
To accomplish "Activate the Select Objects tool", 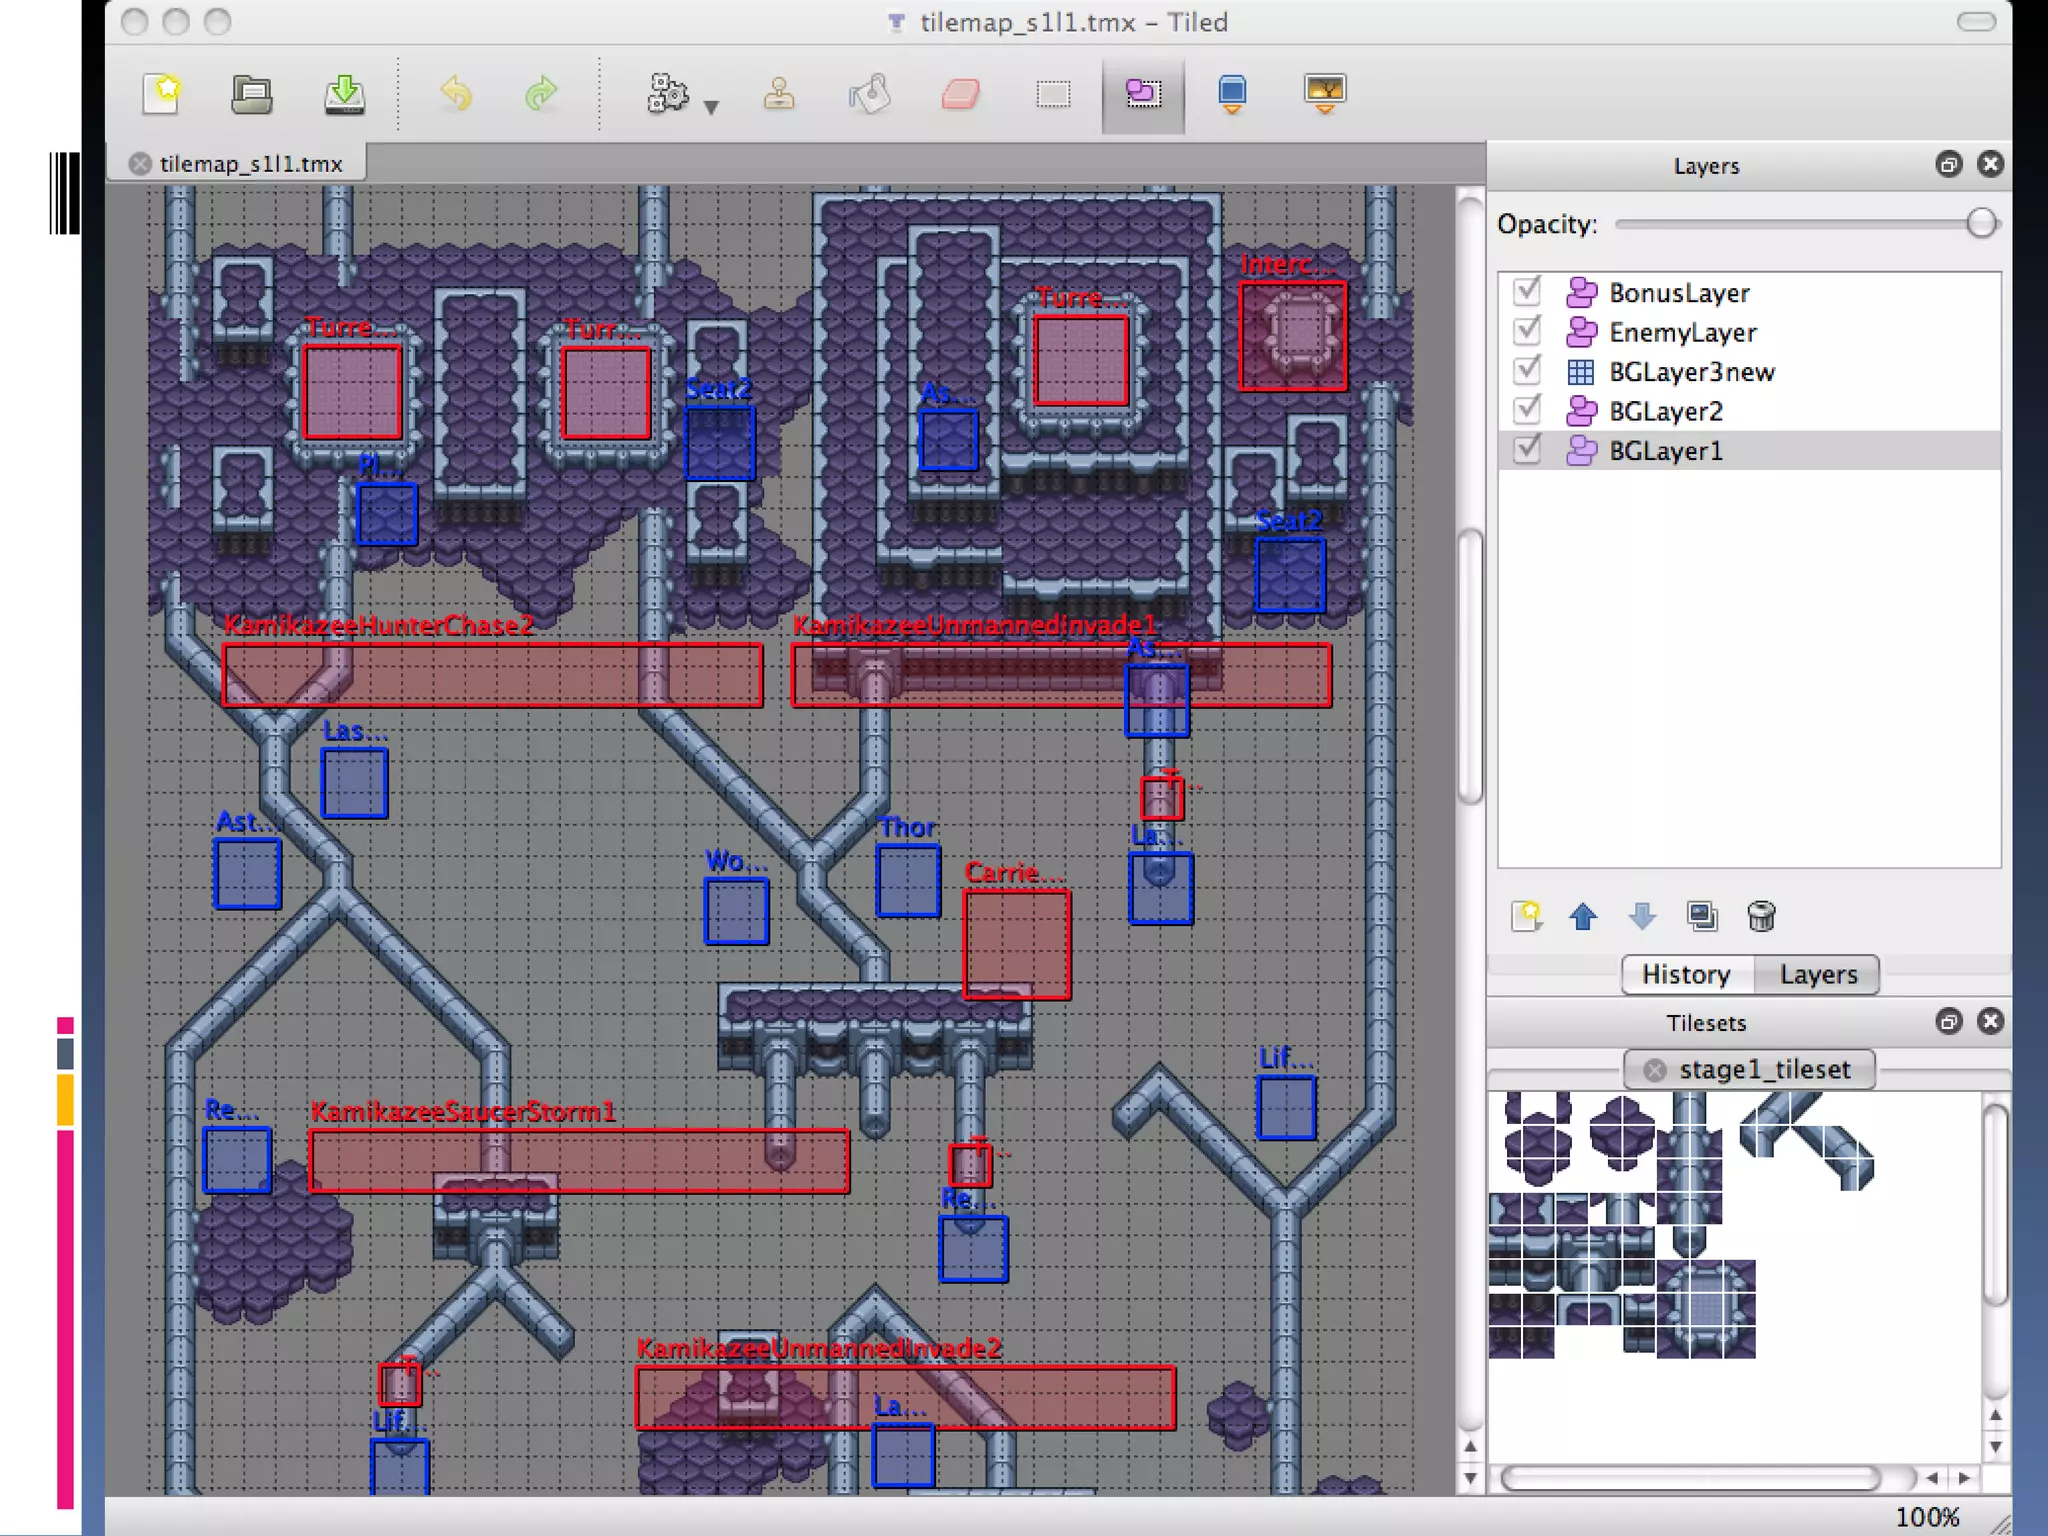I will (1143, 94).
